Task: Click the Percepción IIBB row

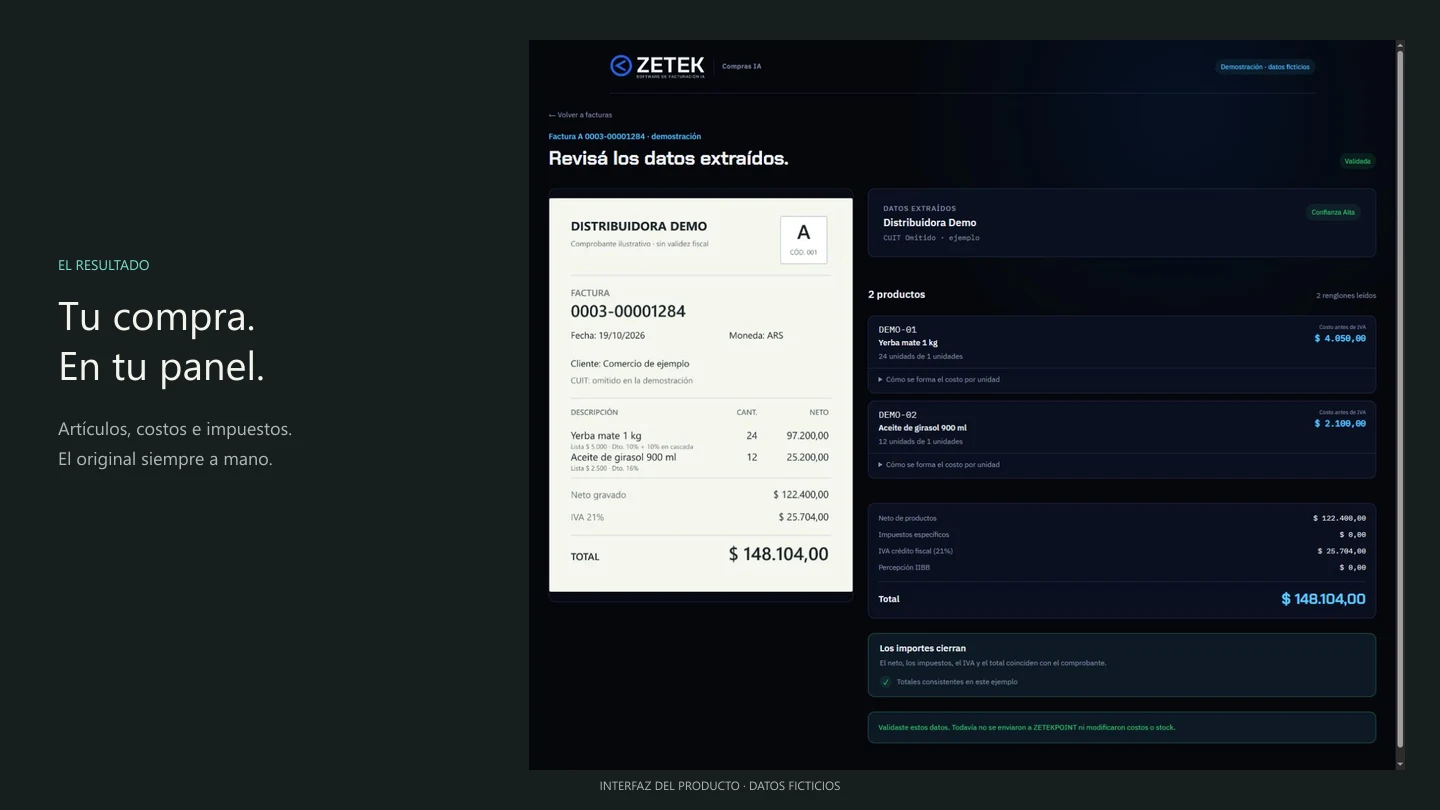Action: click(x=1122, y=567)
